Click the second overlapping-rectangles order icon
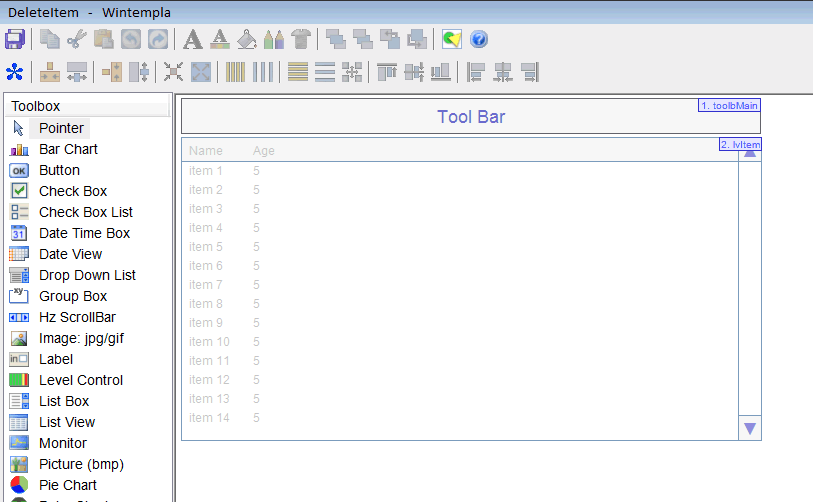 (x=363, y=39)
